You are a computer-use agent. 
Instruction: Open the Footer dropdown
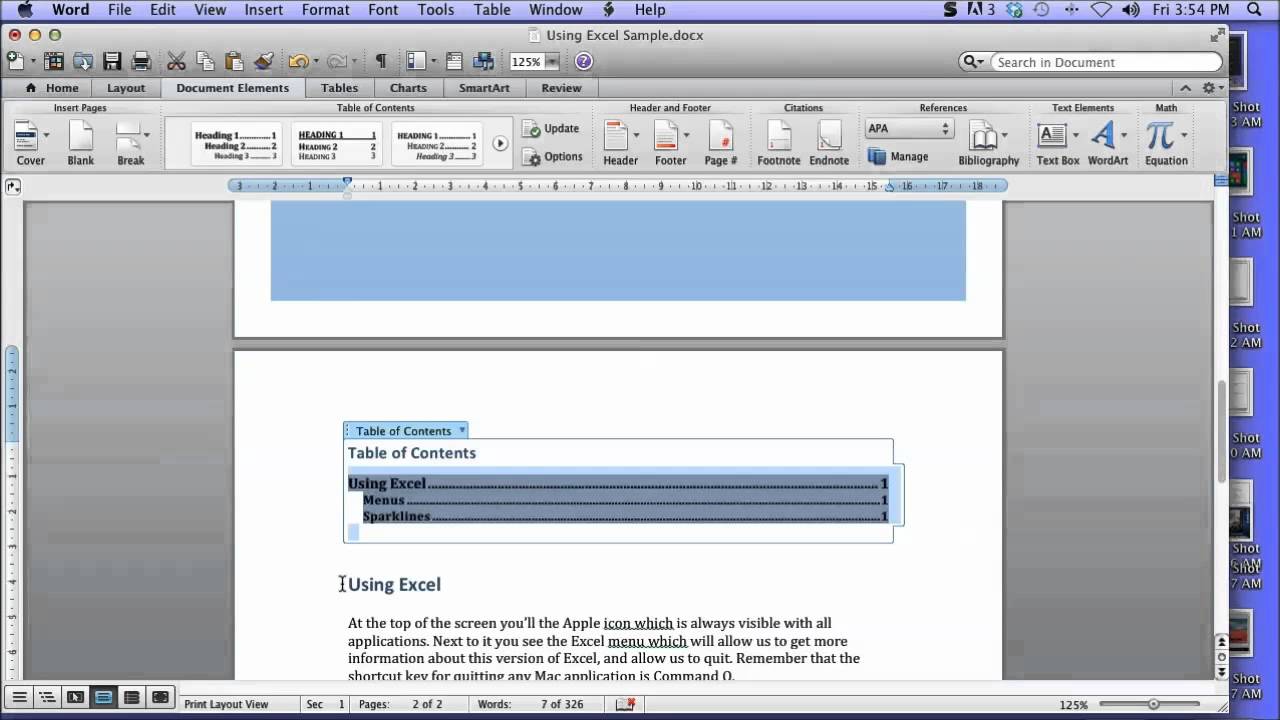tap(686, 135)
